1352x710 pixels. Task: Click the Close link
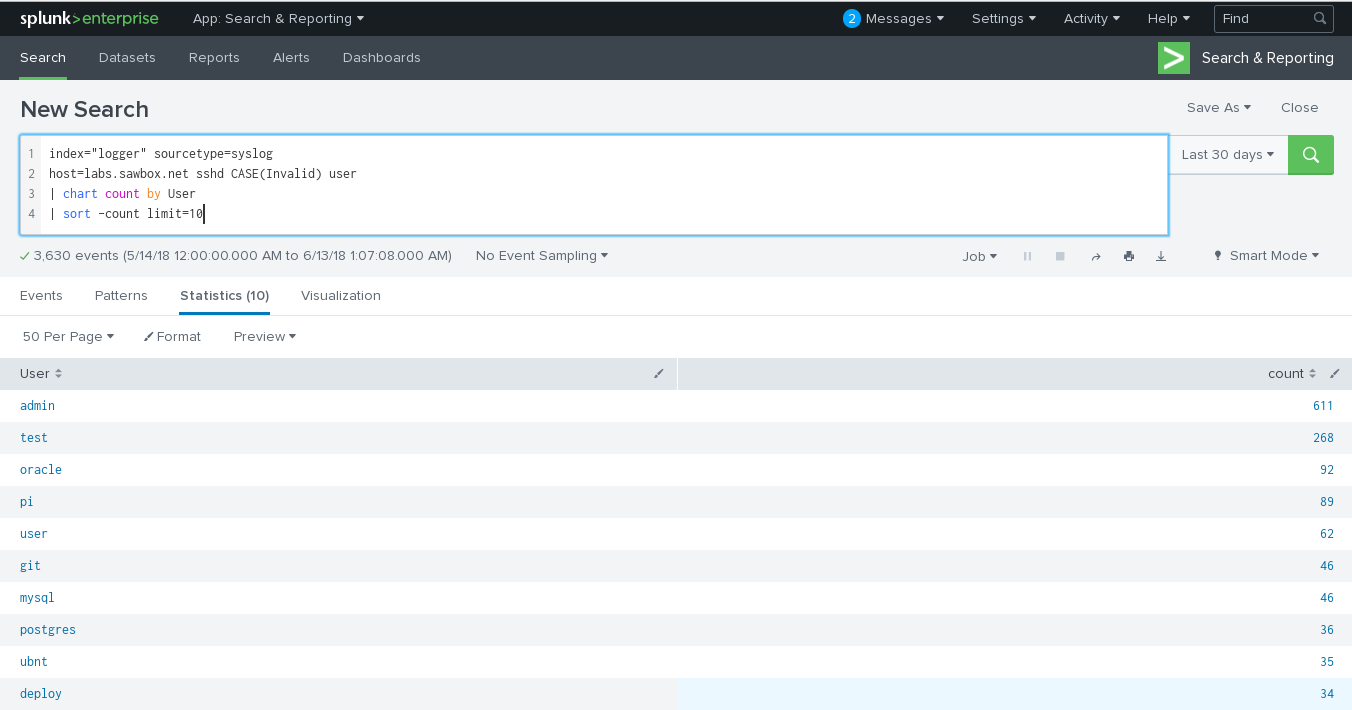coord(1299,108)
